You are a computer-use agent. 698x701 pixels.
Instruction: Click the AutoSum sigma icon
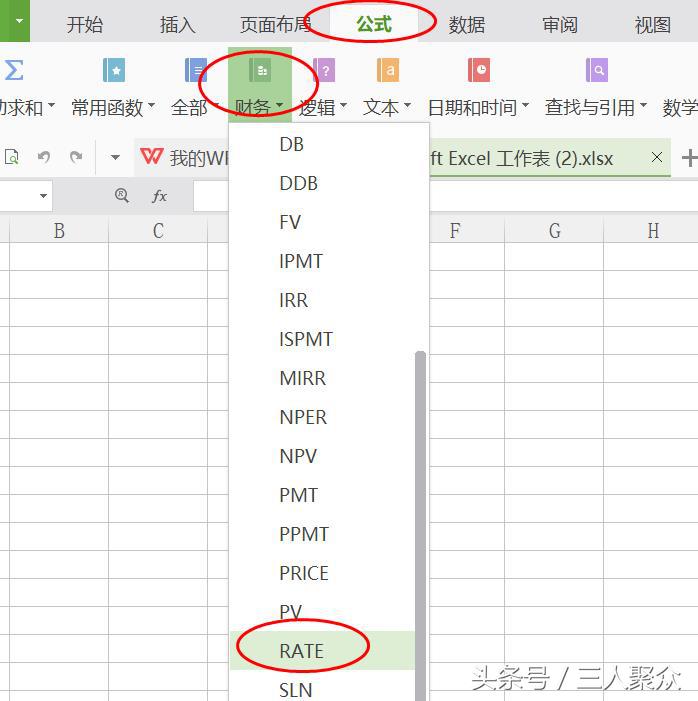tap(14, 70)
